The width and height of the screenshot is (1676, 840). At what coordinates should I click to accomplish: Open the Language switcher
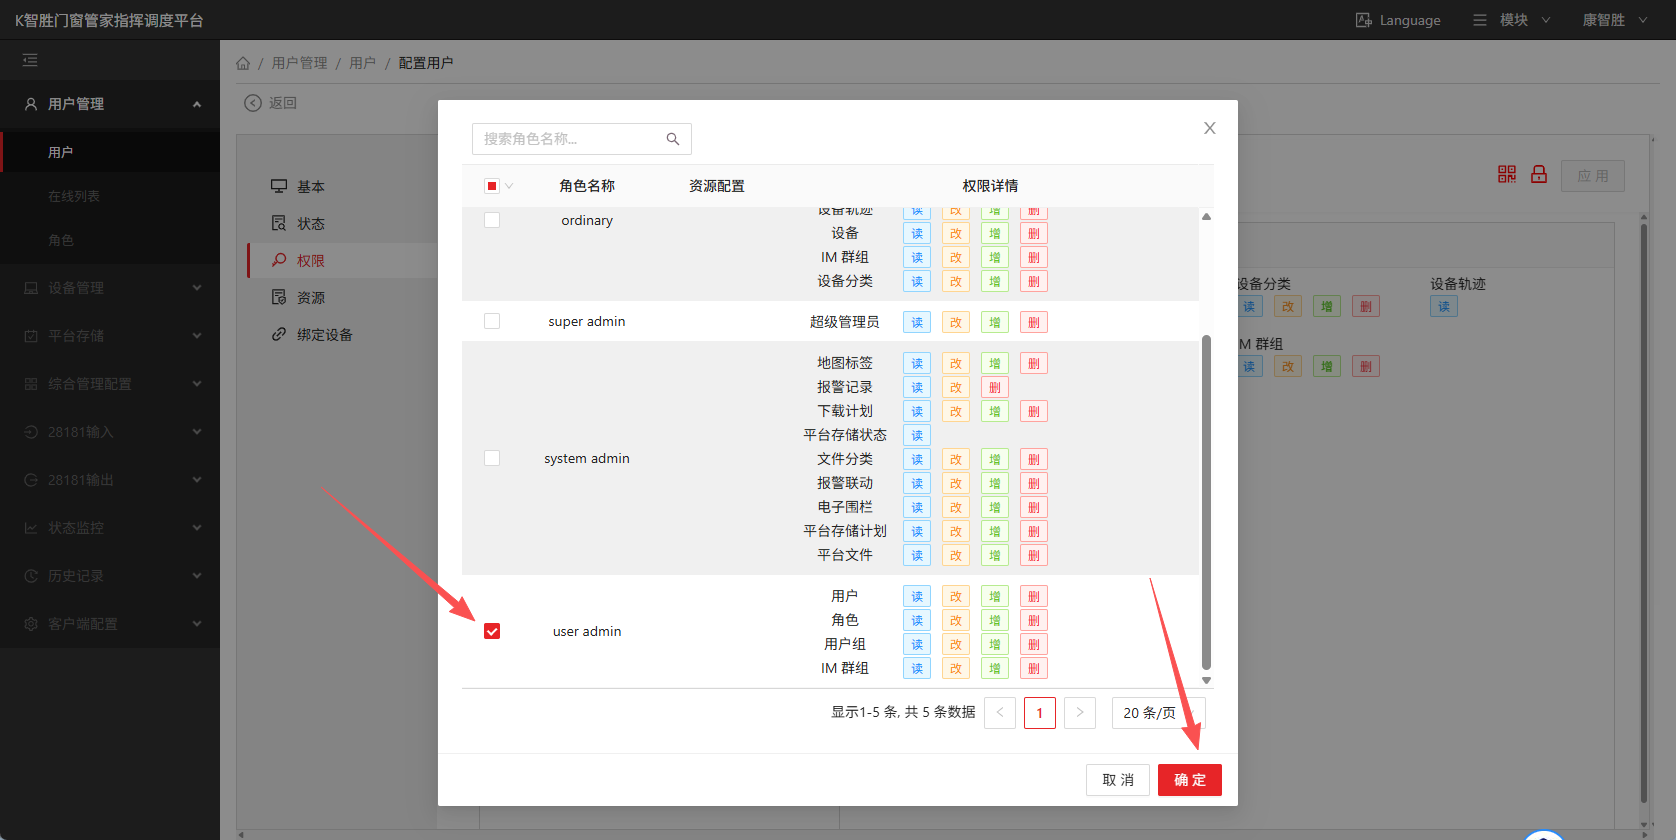(x=1398, y=20)
